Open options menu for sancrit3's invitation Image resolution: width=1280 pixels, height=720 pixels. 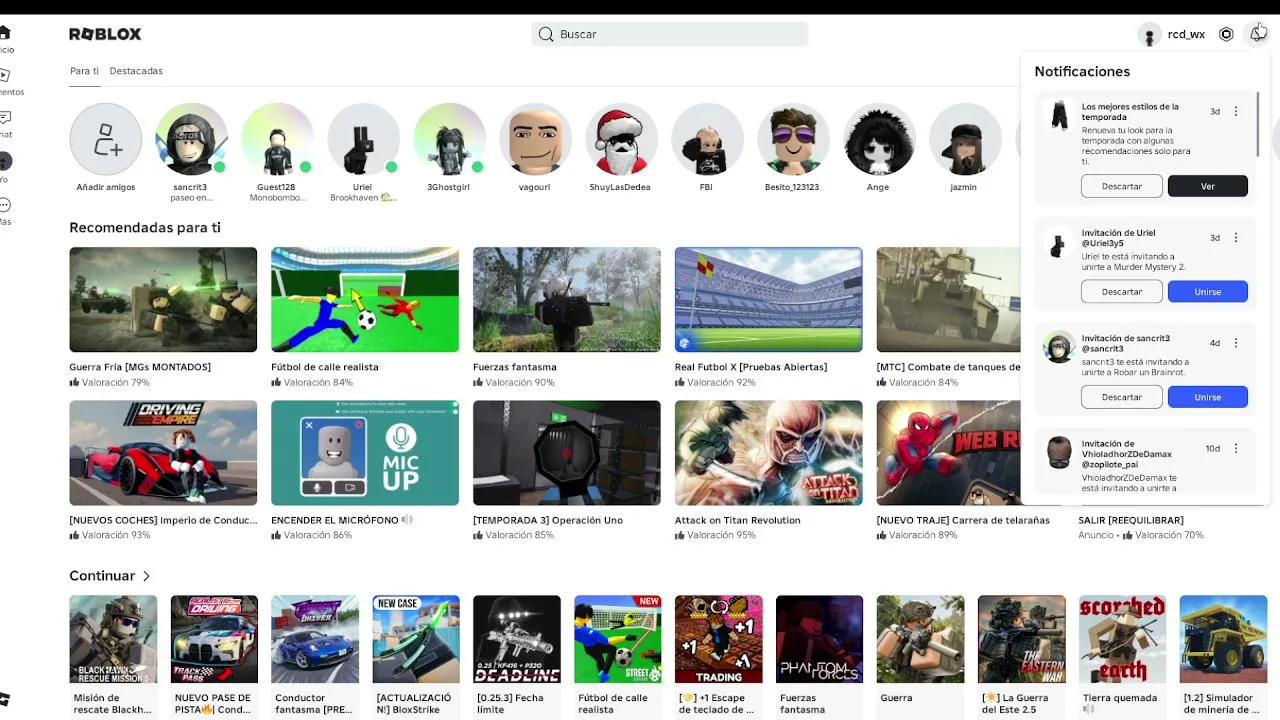tap(1236, 343)
